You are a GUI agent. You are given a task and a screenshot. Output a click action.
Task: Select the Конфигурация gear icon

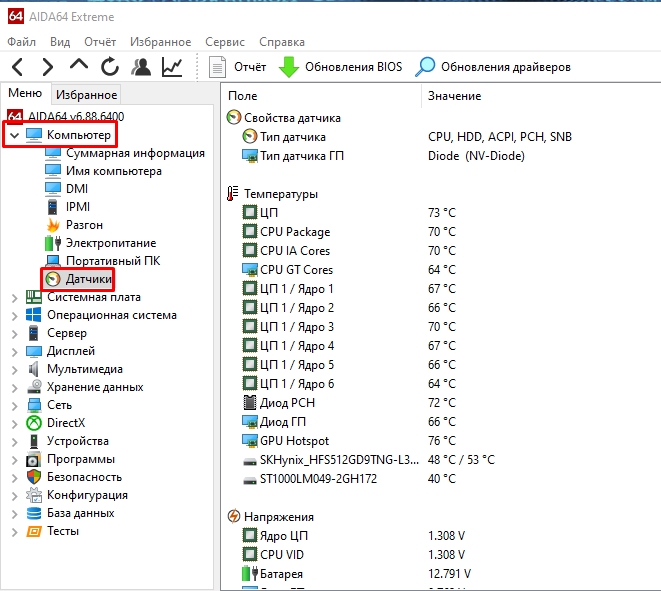34,495
